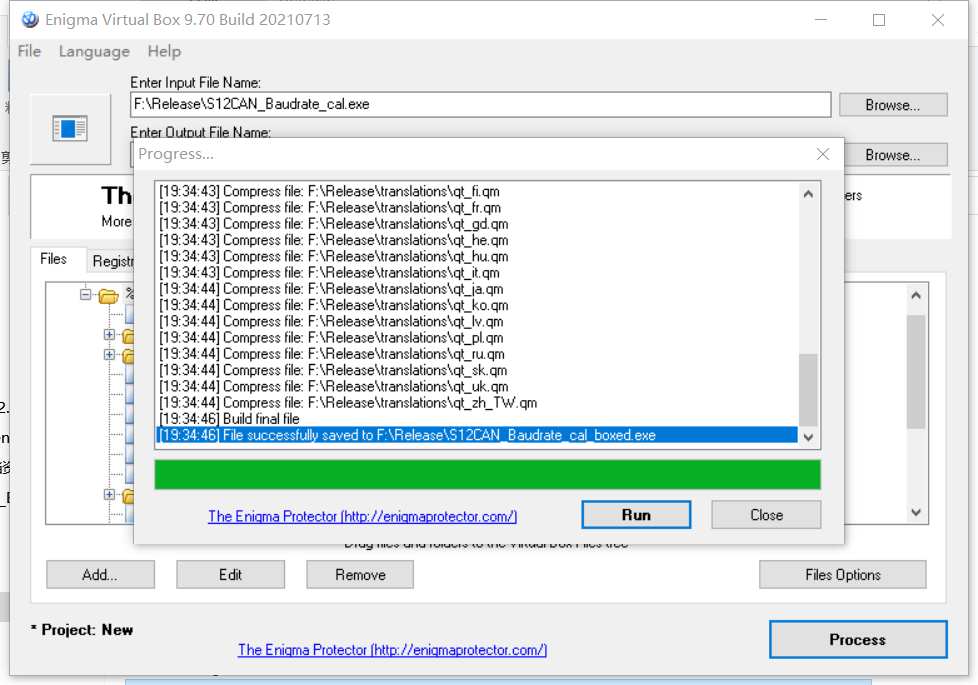The height and width of the screenshot is (685, 978).
Task: Collapse the root folder tree node
Action: point(85,294)
